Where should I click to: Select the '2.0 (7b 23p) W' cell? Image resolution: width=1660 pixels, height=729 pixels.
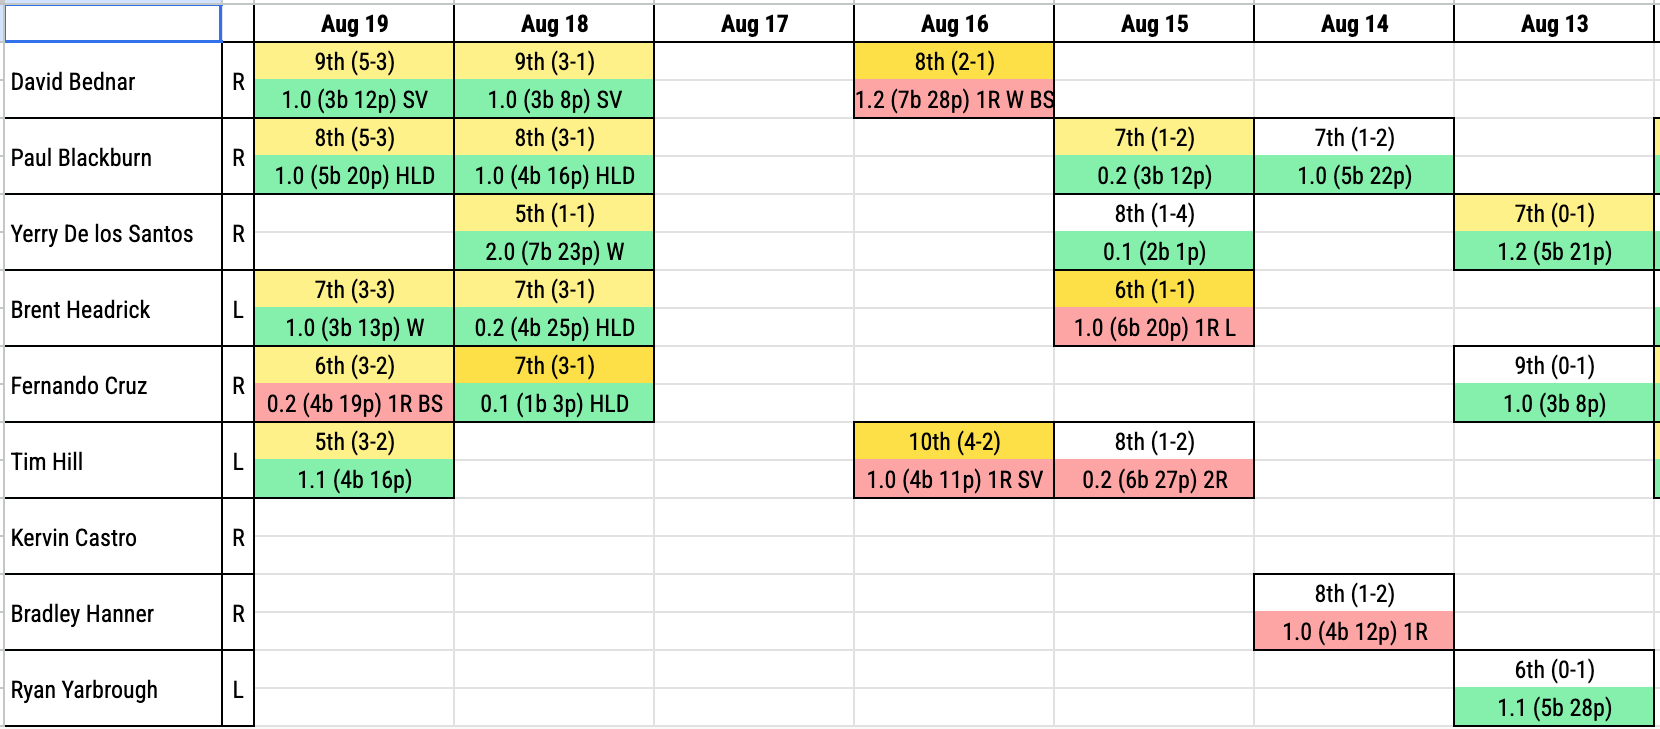(x=554, y=252)
